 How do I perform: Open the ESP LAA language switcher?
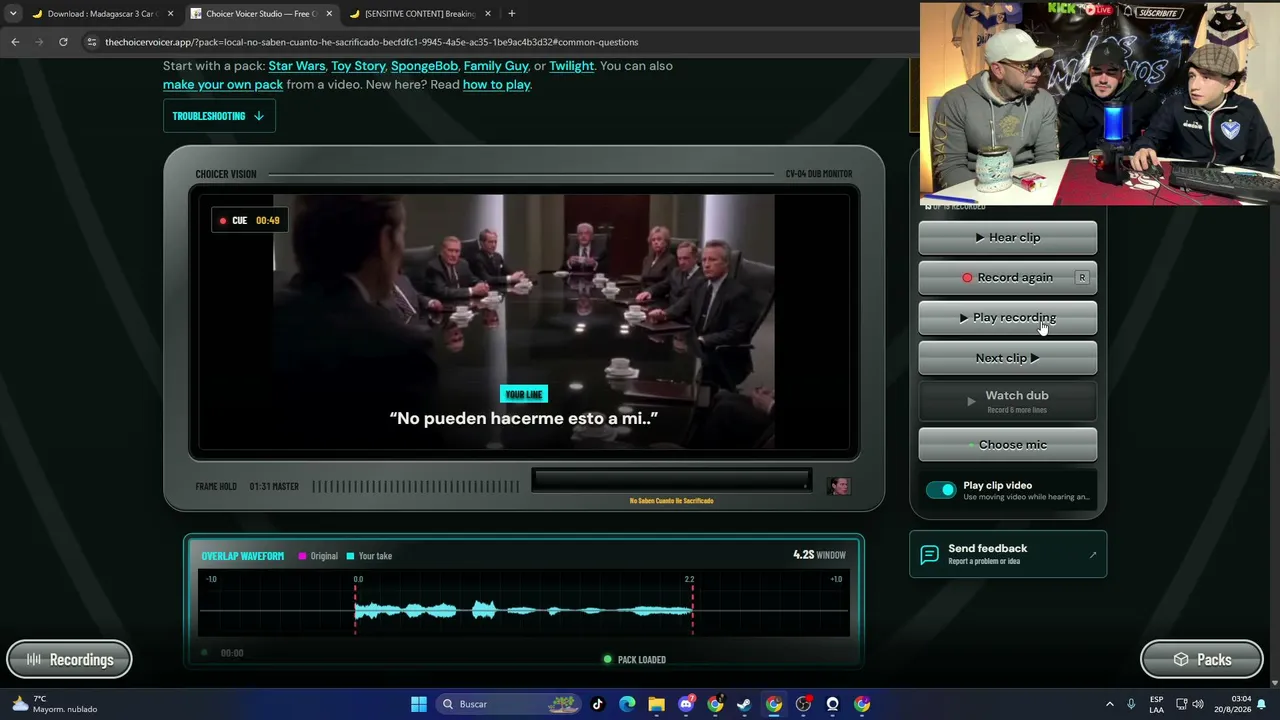[1156, 704]
